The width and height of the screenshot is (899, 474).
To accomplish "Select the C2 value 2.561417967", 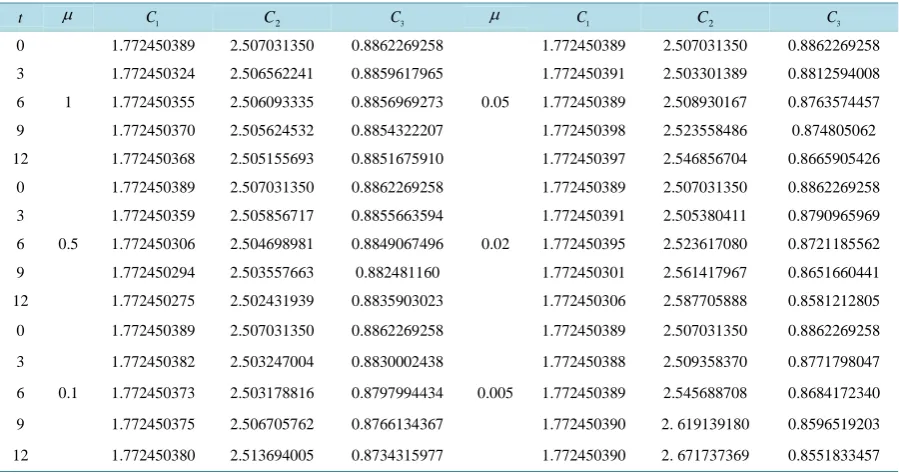I will (x=705, y=272).
